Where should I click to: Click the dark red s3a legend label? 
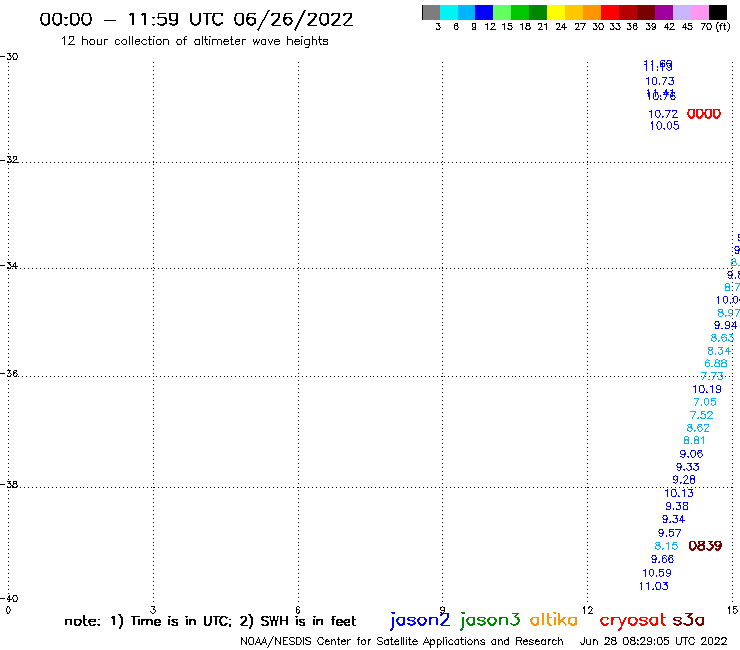(x=688, y=620)
